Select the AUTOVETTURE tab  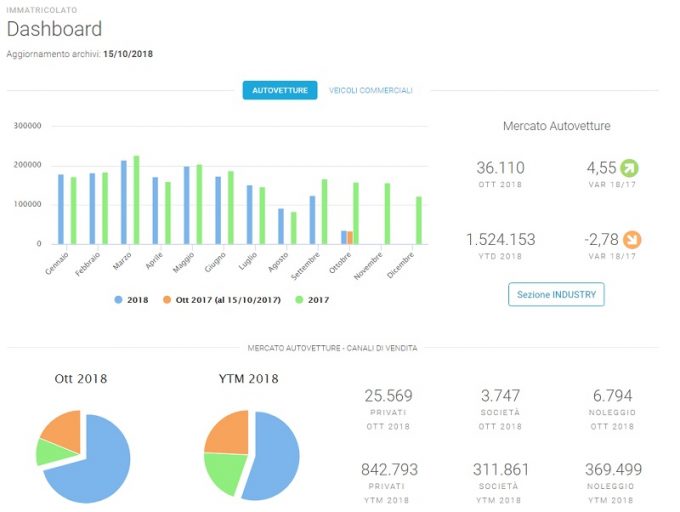[280, 90]
